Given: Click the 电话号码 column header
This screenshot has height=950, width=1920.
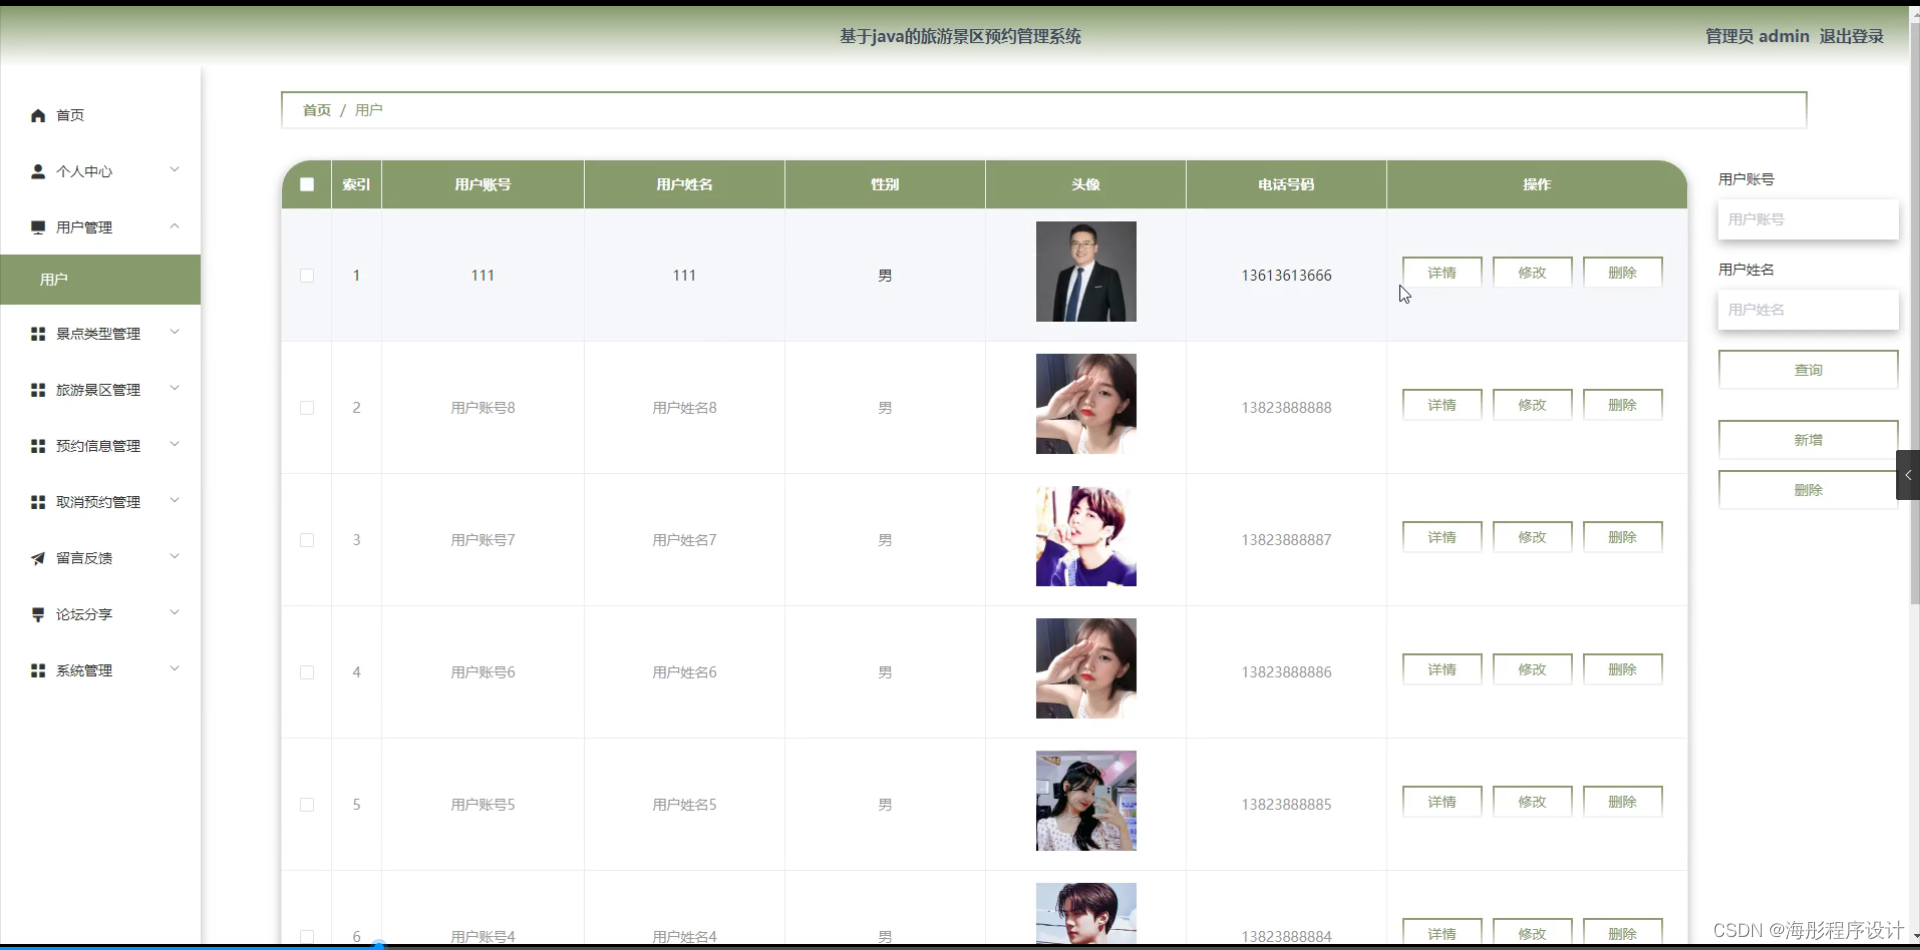Looking at the screenshot, I should click(1286, 184).
